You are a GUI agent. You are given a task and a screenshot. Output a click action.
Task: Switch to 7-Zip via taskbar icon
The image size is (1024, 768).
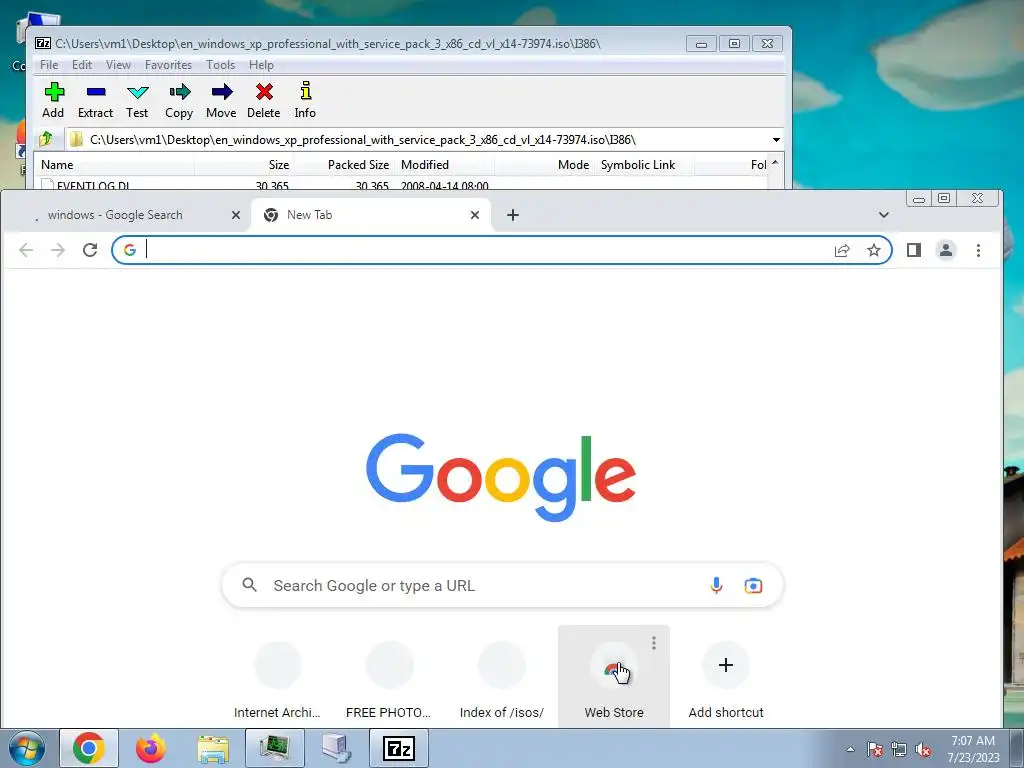pos(399,748)
